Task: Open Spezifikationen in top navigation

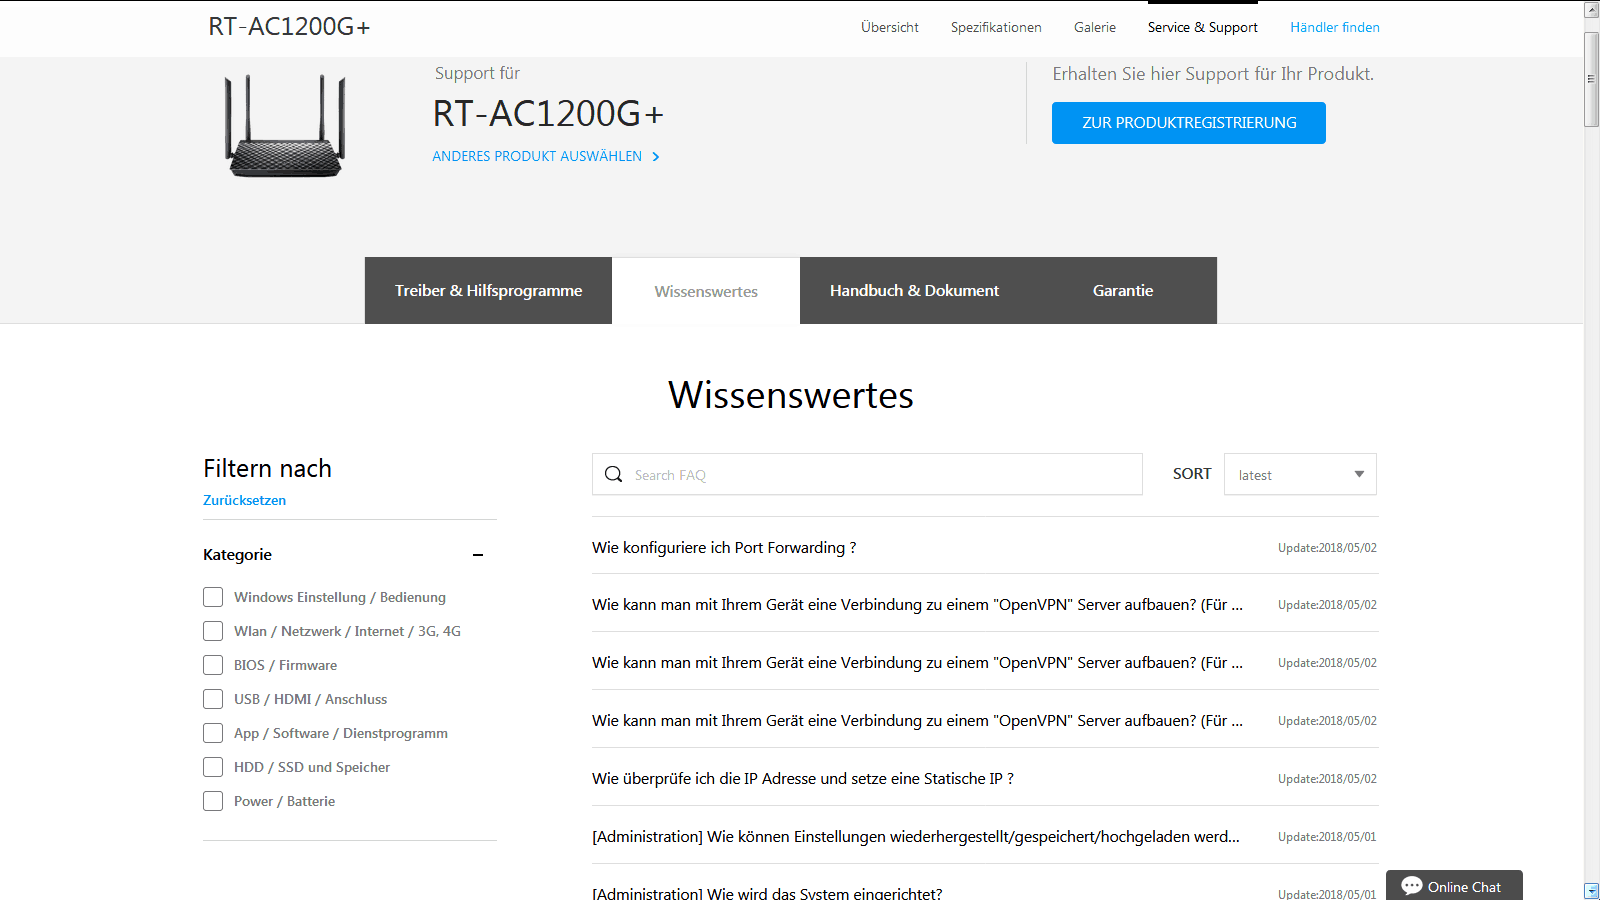Action: coord(996,27)
